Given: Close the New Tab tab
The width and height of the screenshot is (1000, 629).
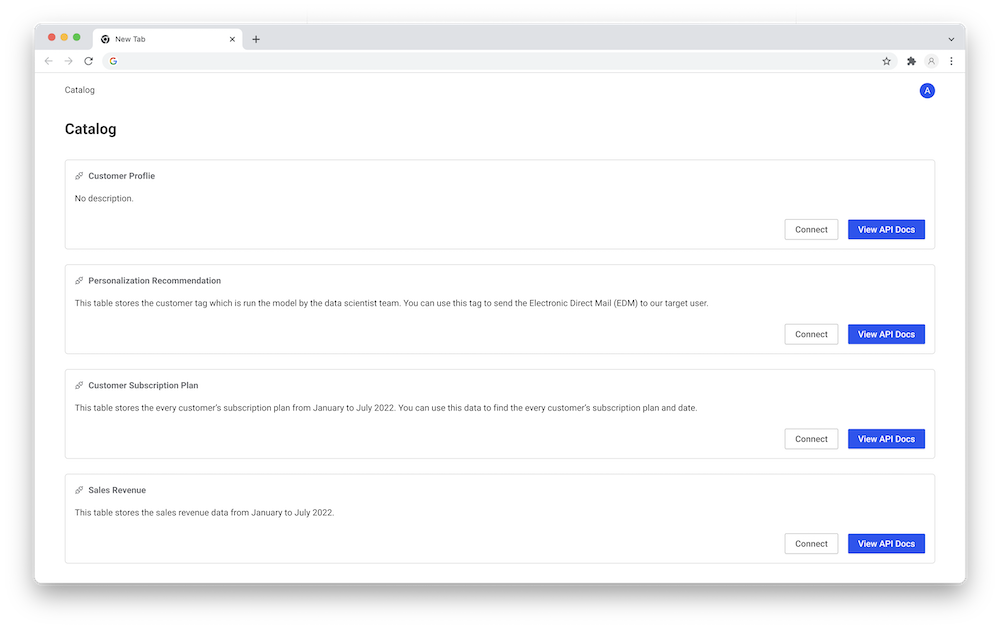Looking at the screenshot, I should click(233, 39).
